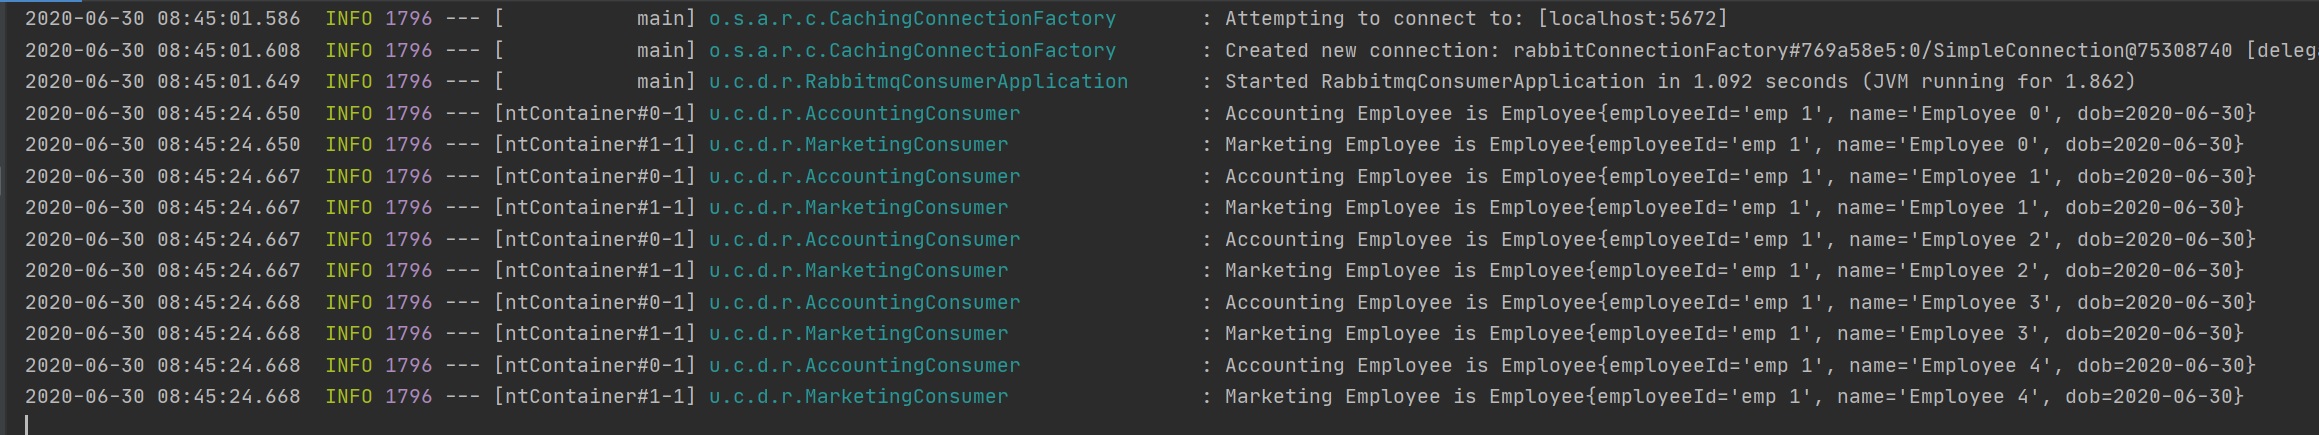This screenshot has height=435, width=2319.
Task: Click CachingConnectionFactory class in the first line
Action: pyautogui.click(x=912, y=19)
